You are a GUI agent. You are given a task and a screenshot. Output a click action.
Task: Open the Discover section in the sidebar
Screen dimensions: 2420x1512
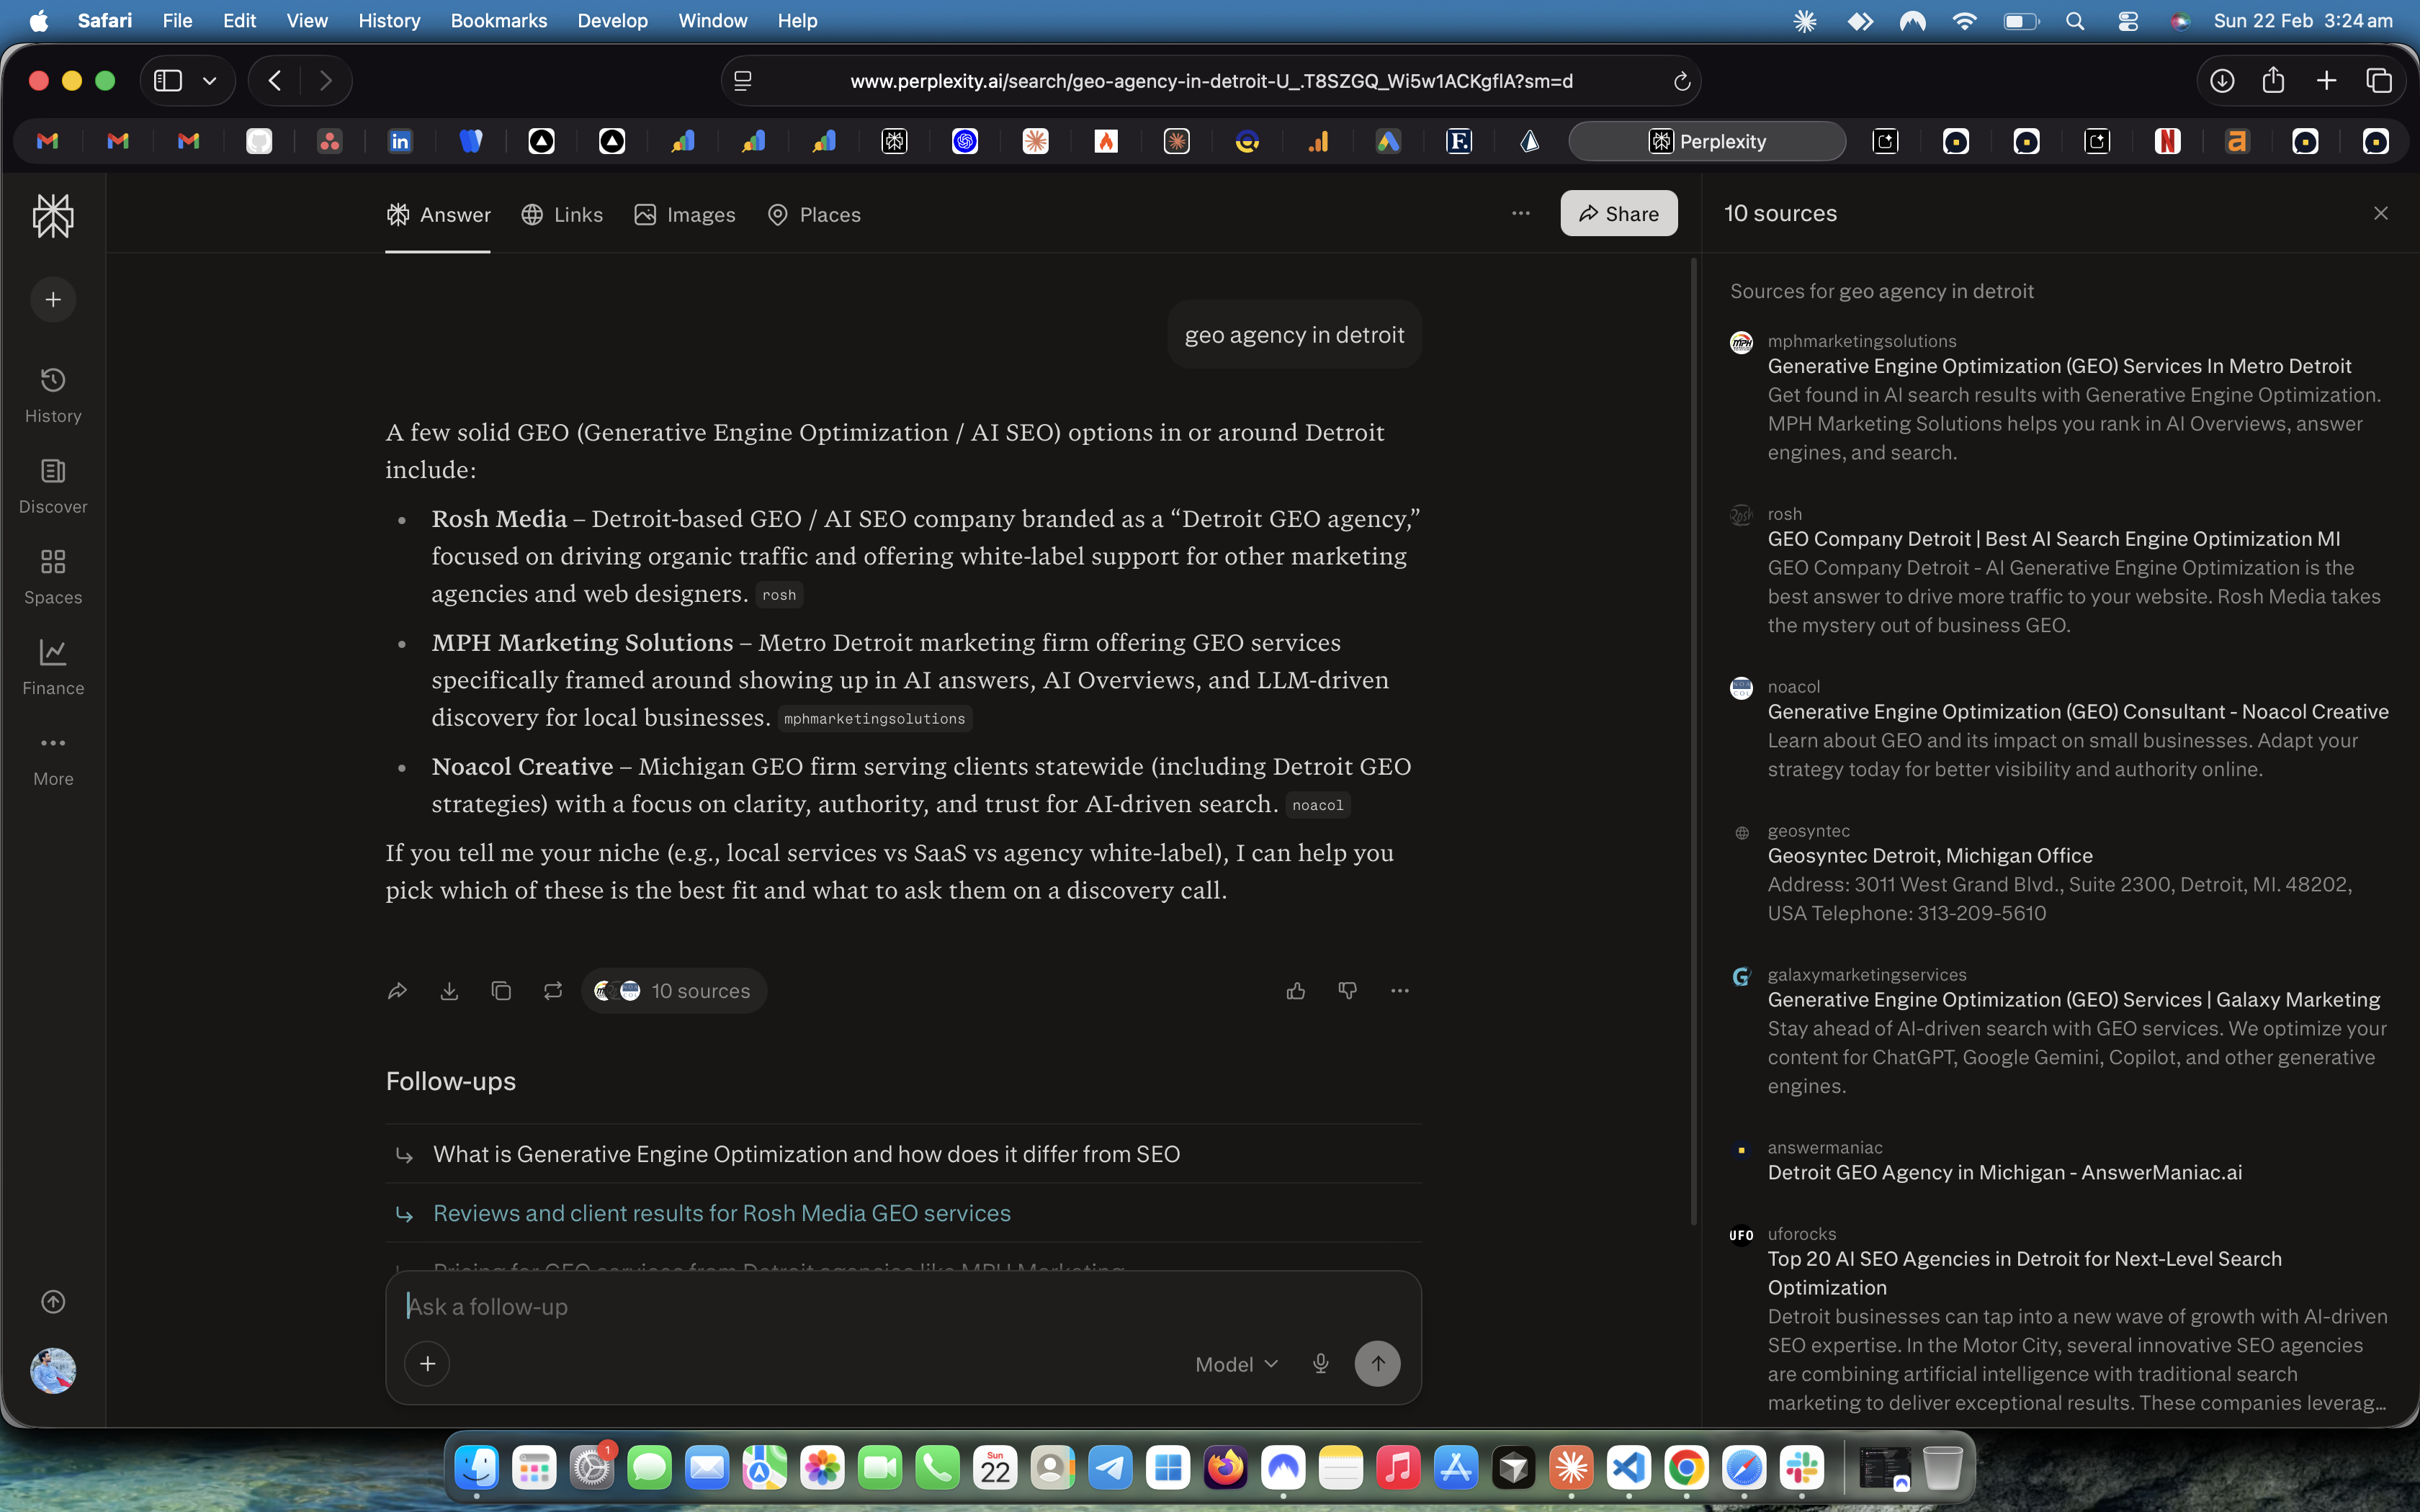tap(53, 486)
